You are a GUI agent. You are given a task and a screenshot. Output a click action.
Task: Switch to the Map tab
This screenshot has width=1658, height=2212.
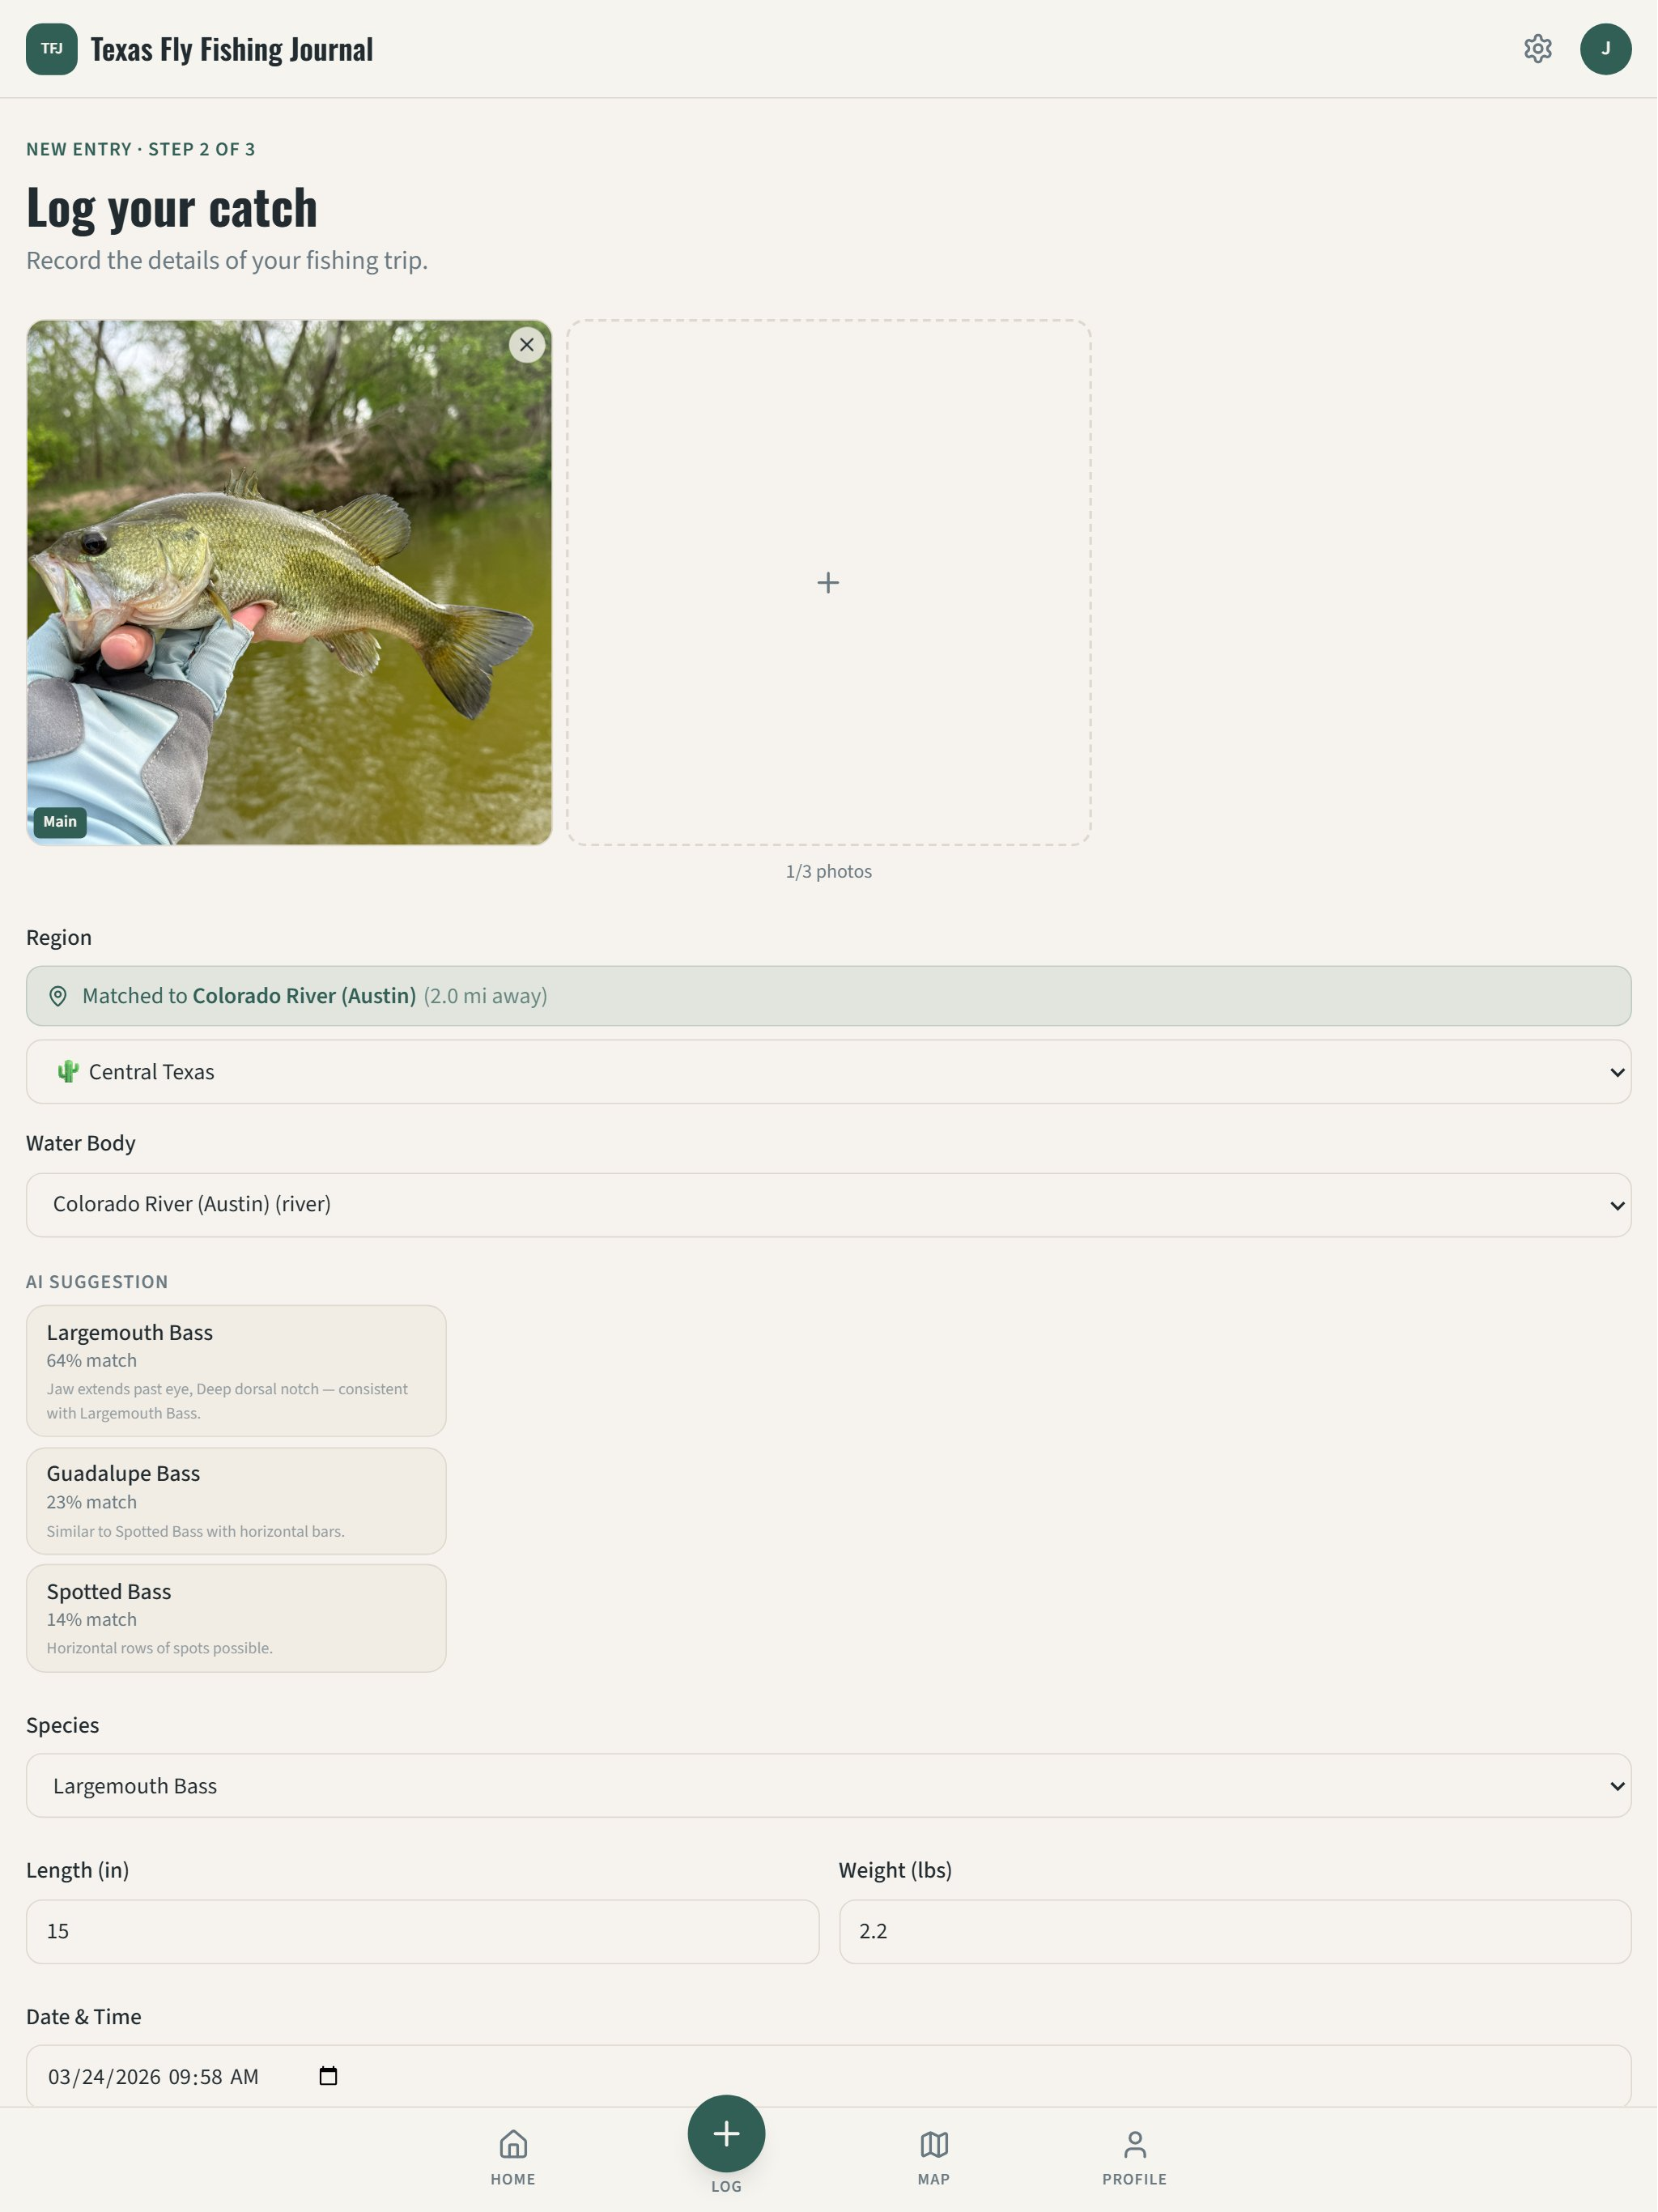933,2158
